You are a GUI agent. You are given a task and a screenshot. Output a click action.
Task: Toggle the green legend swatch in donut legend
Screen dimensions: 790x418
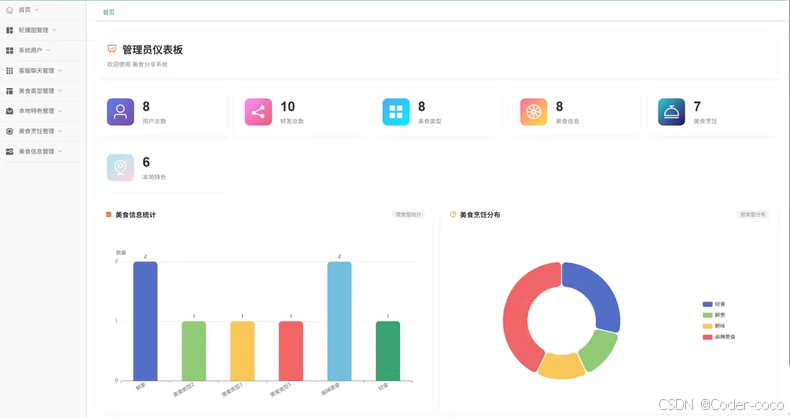[707, 315]
